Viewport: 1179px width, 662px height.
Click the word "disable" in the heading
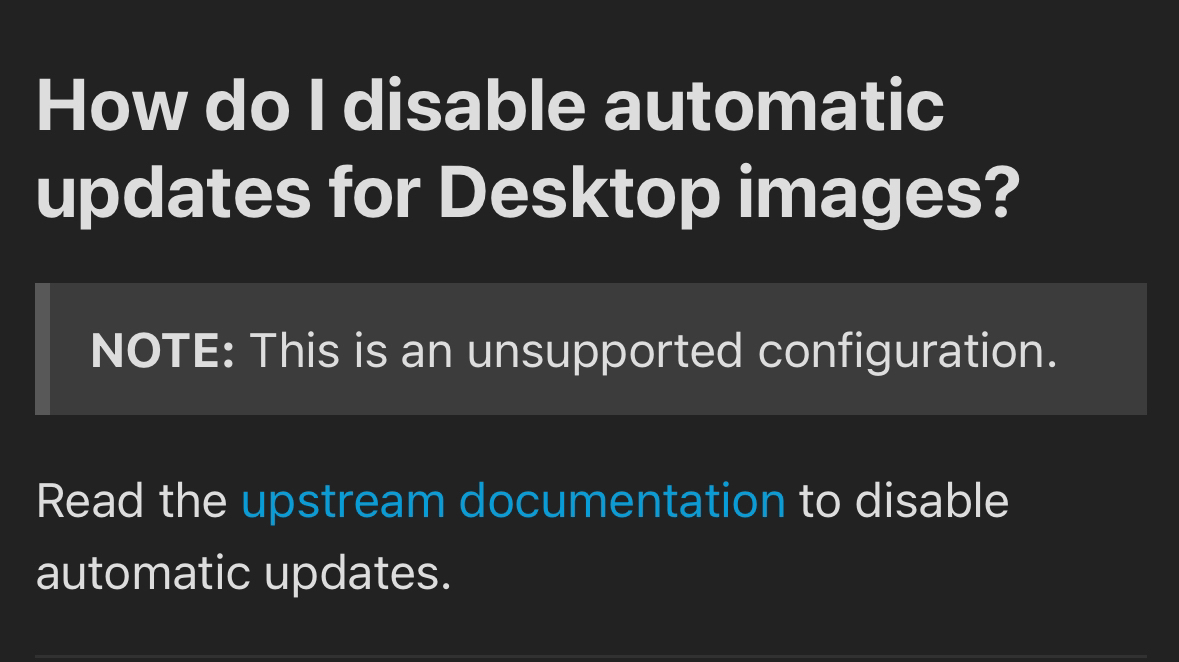[x=464, y=107]
